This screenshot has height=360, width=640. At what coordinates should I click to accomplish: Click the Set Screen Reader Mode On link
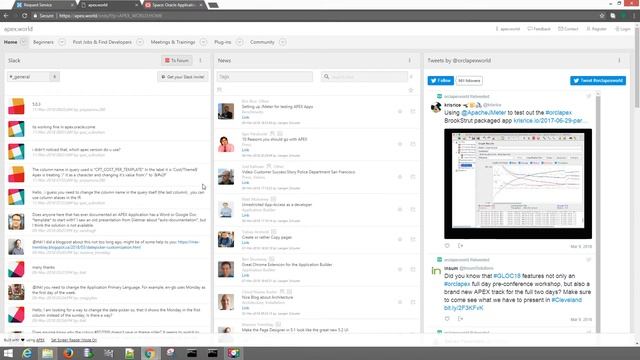74,340
